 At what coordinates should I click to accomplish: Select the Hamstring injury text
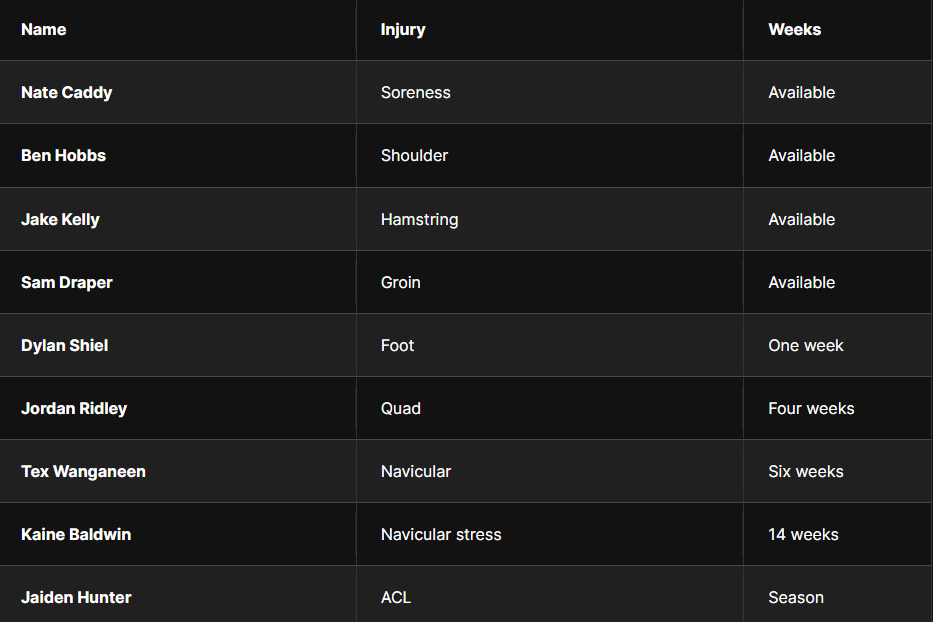point(419,220)
